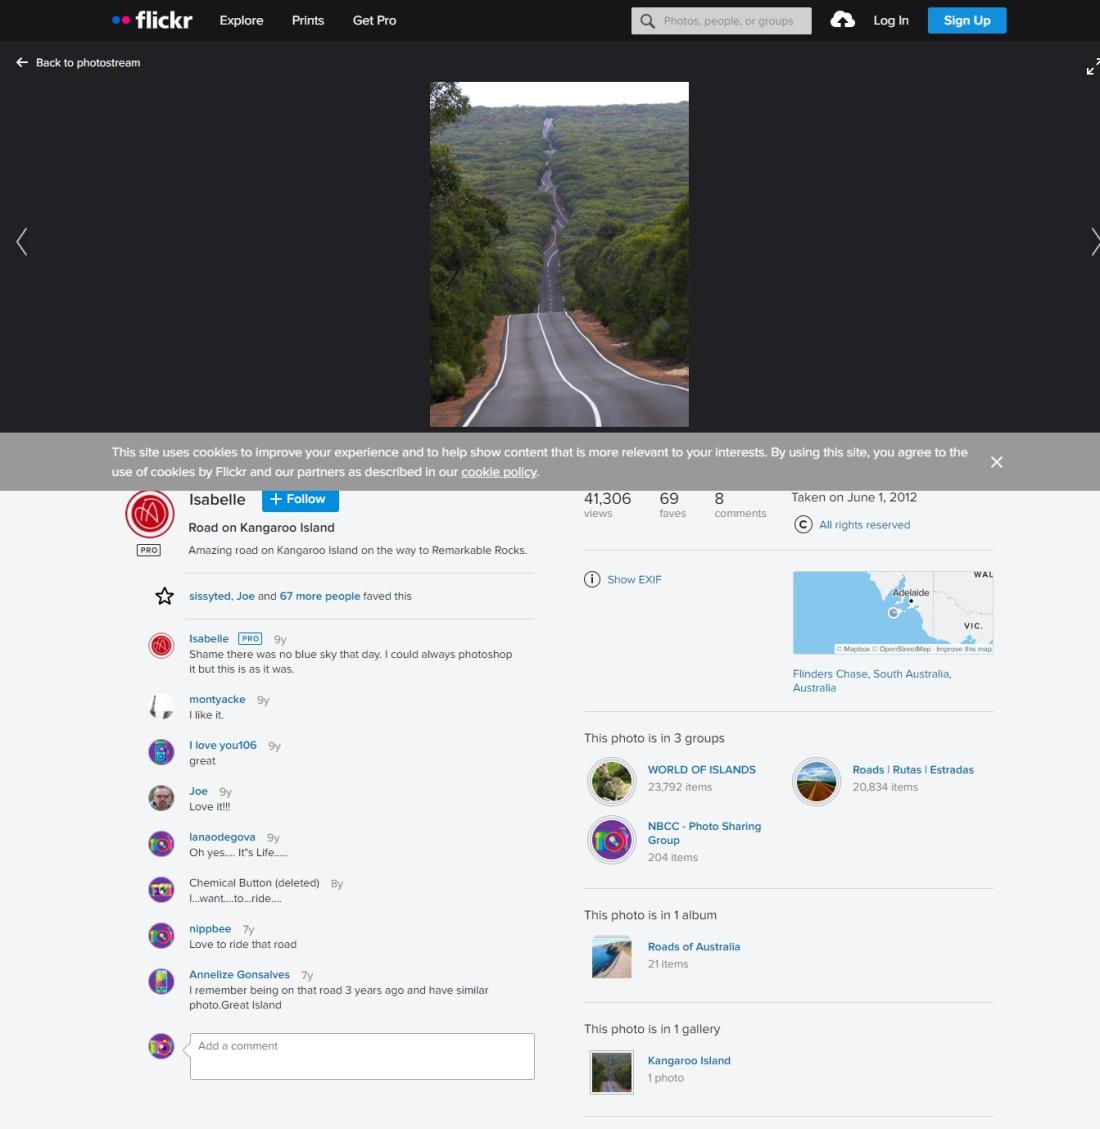Image resolution: width=1100 pixels, height=1129 pixels.
Task: Open the current user's avatar by comment box
Action: [161, 1046]
